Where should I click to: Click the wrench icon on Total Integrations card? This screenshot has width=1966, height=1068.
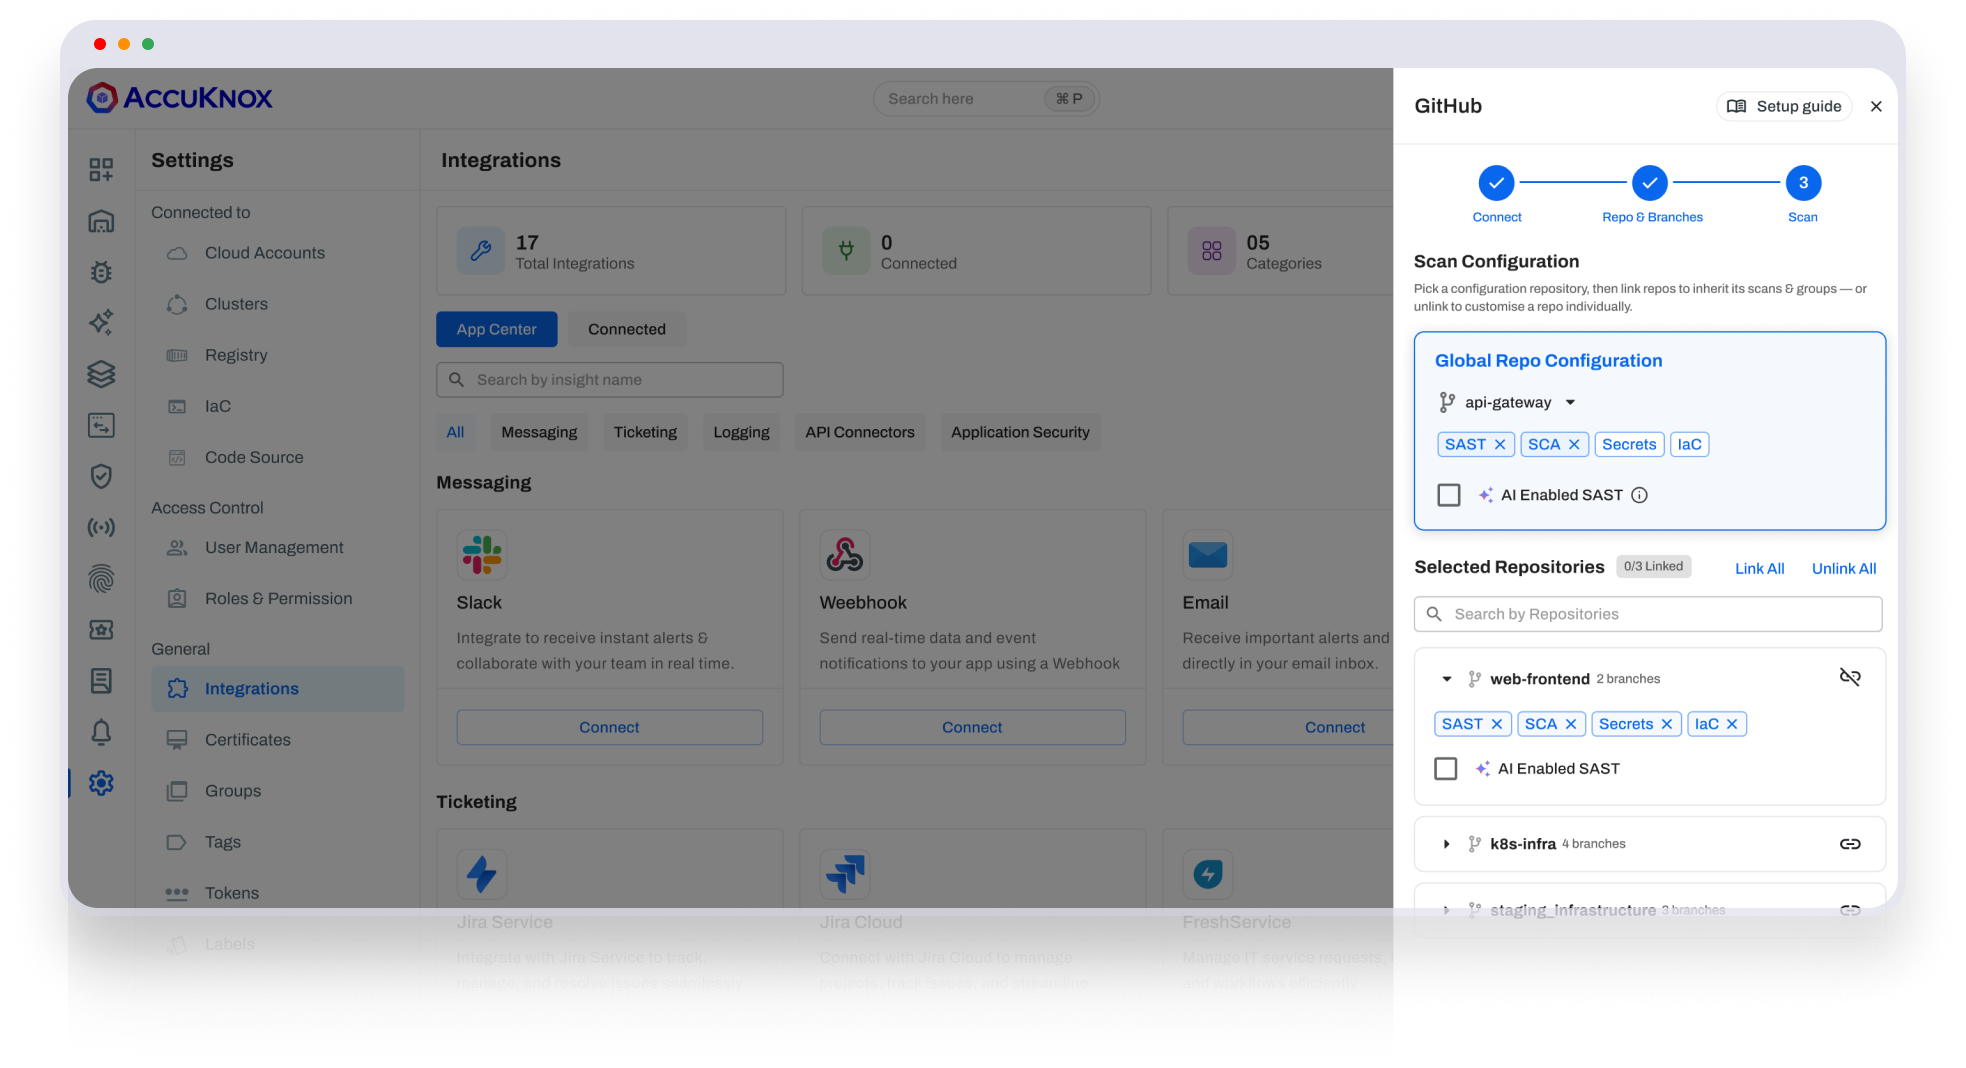(x=481, y=251)
